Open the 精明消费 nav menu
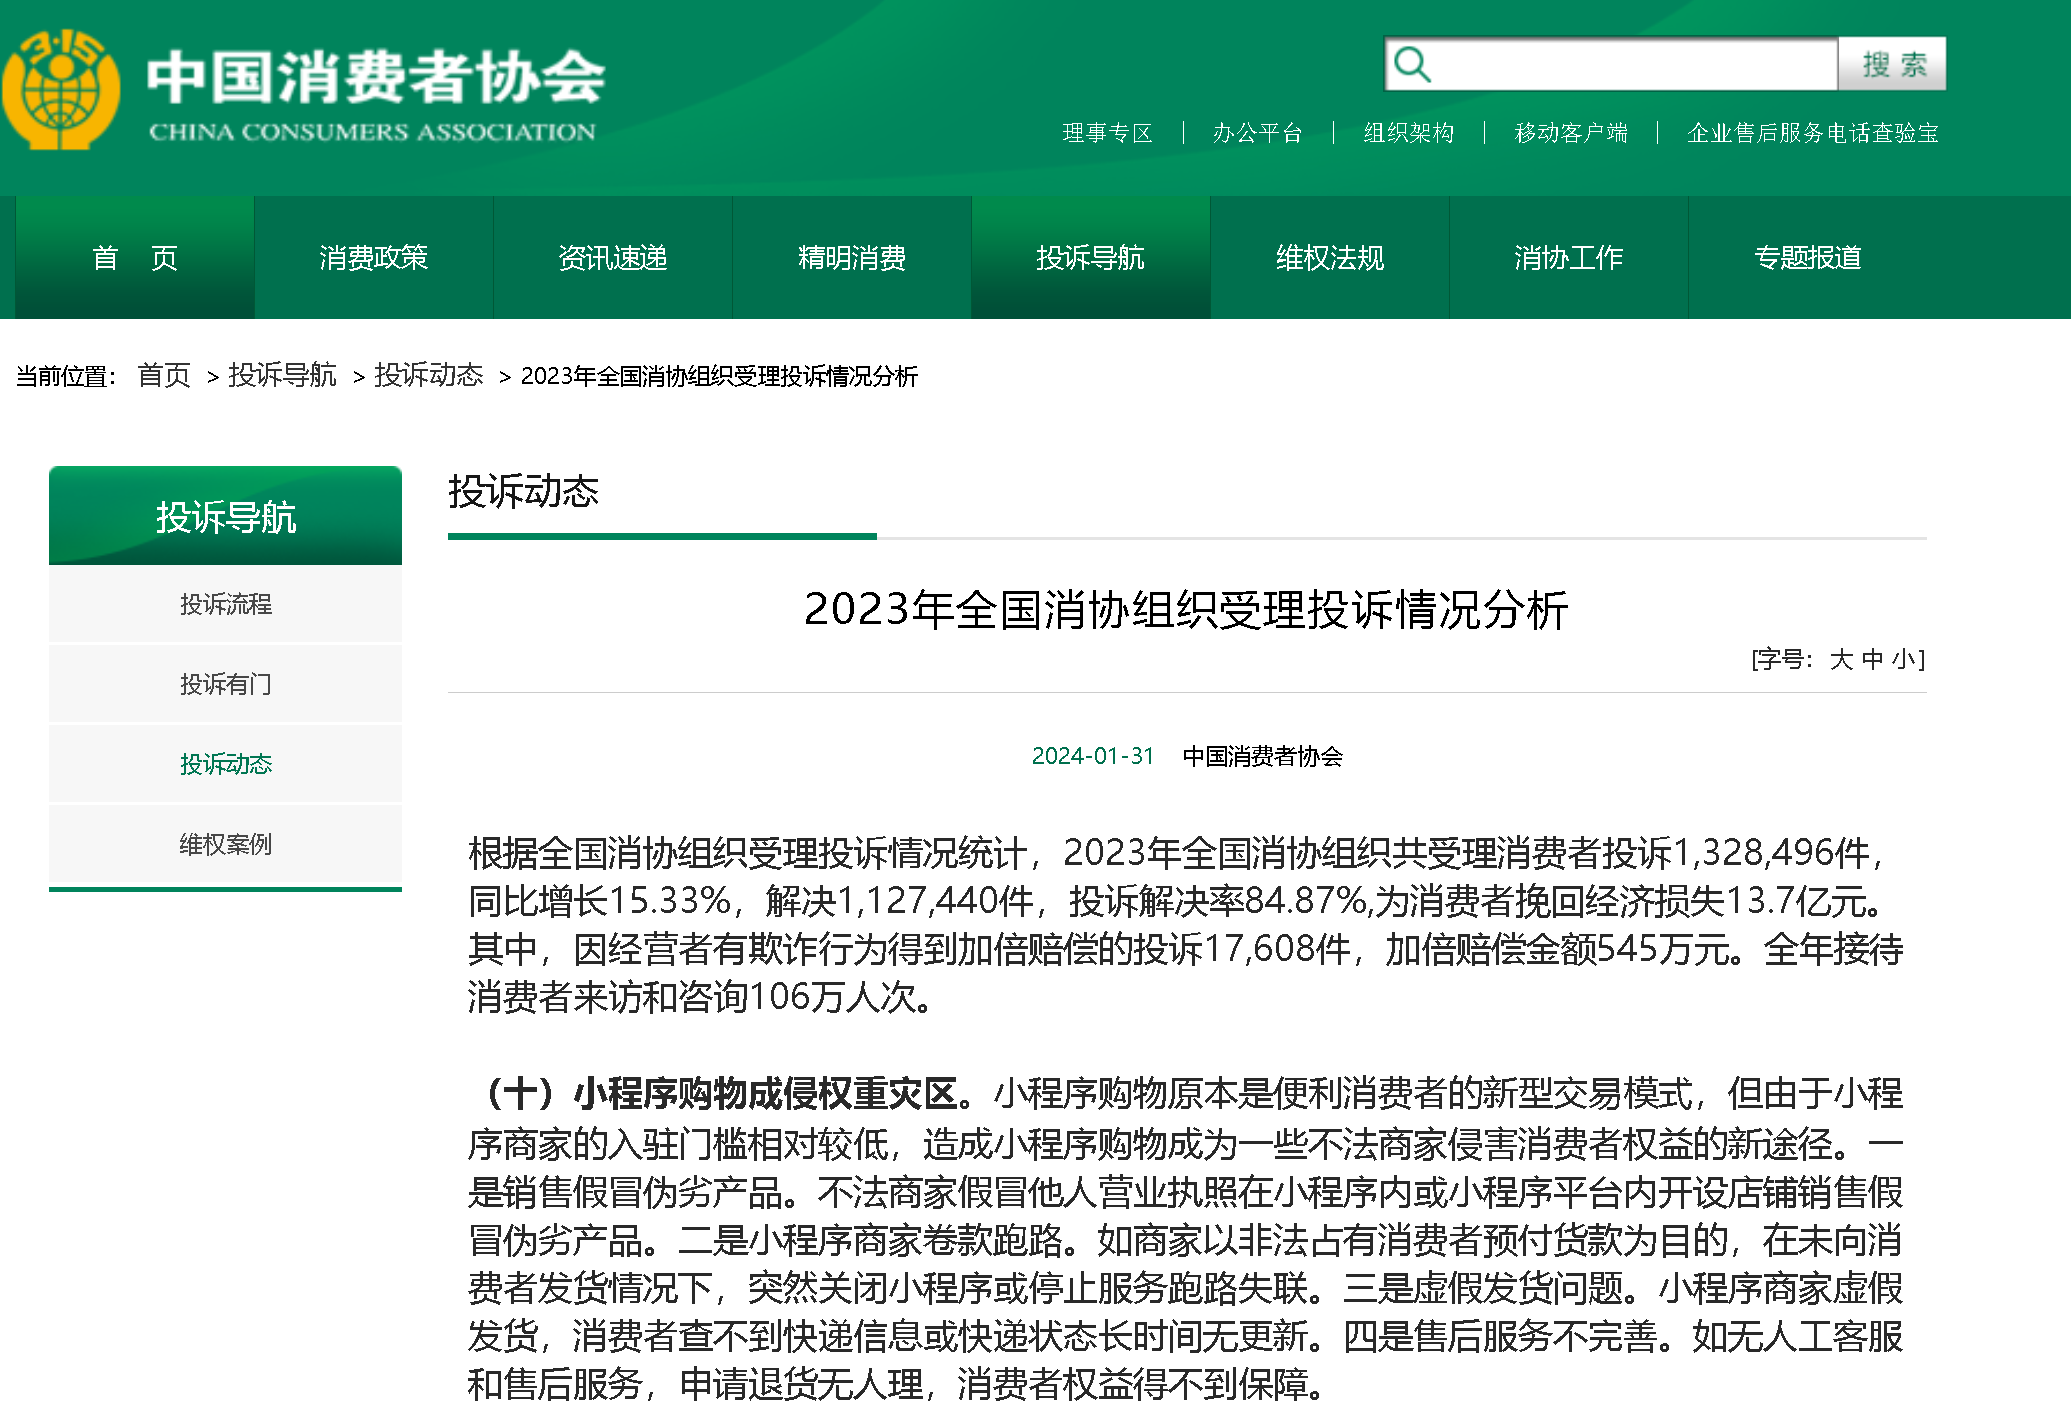The image size is (2071, 1409). [x=851, y=258]
